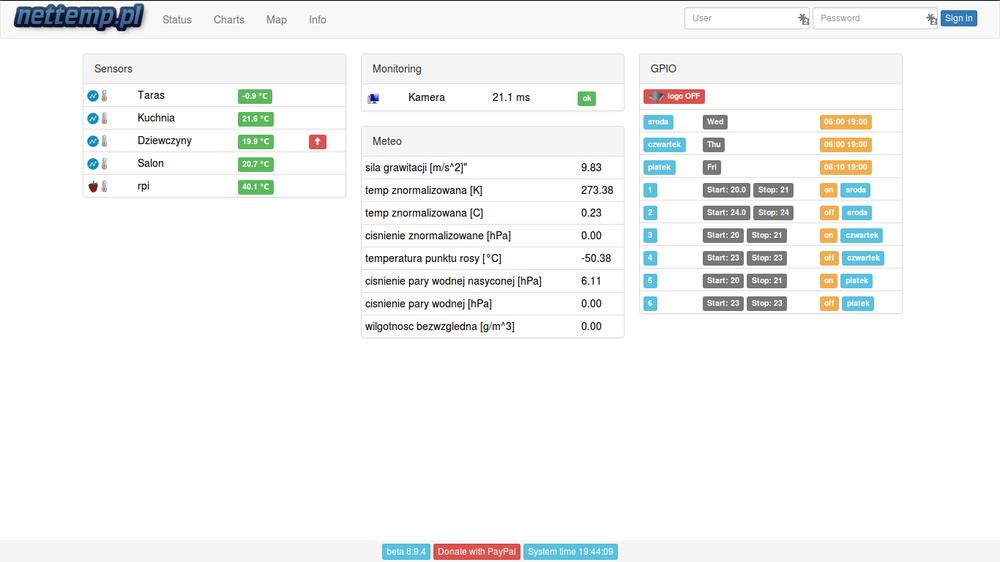Viewport: 1000px width, 562px height.
Task: Click the czwartek tag in GPIO row 3
Action: pos(862,235)
